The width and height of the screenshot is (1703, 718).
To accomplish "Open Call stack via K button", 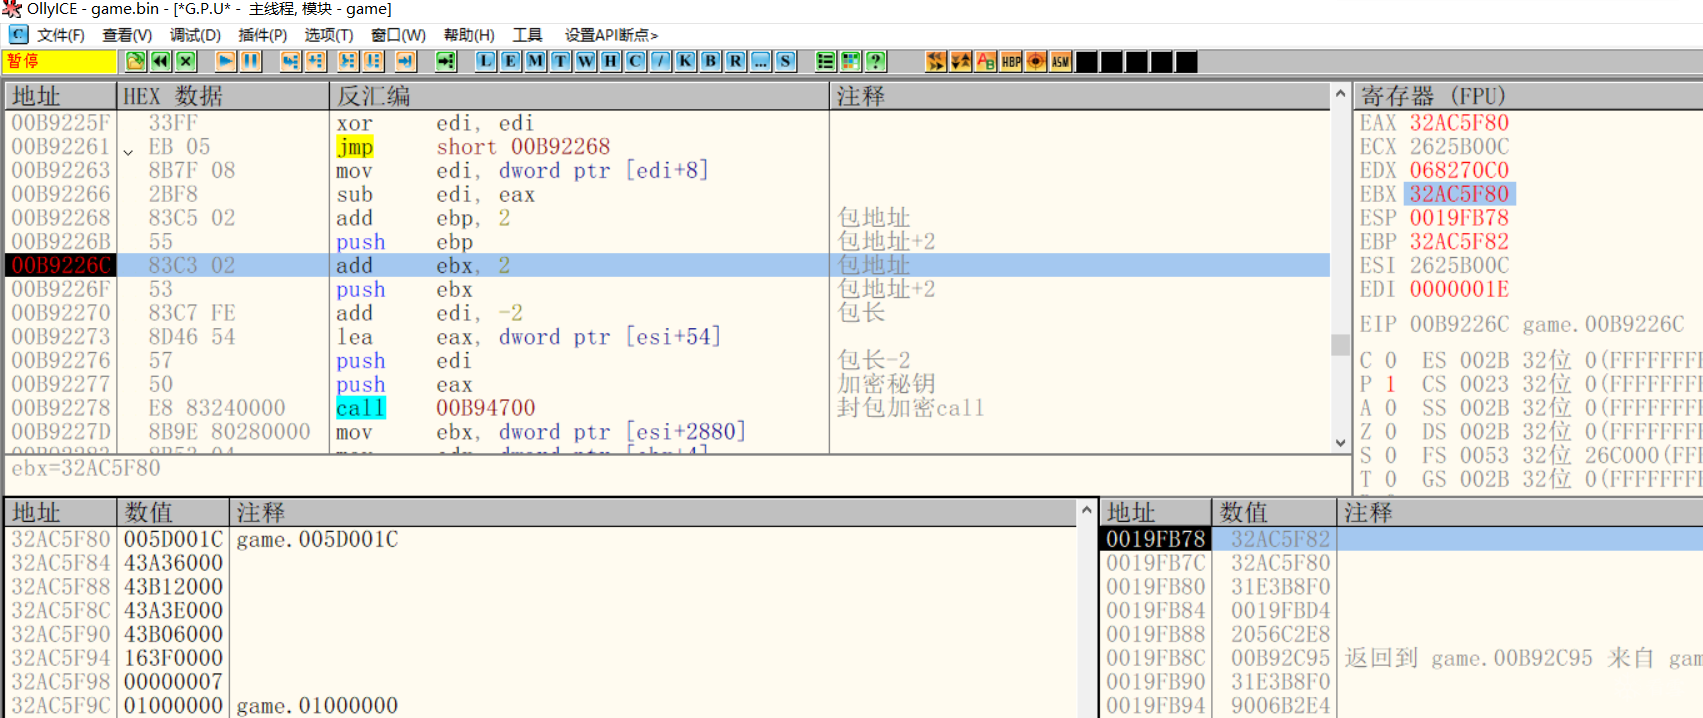I will pyautogui.click(x=686, y=61).
